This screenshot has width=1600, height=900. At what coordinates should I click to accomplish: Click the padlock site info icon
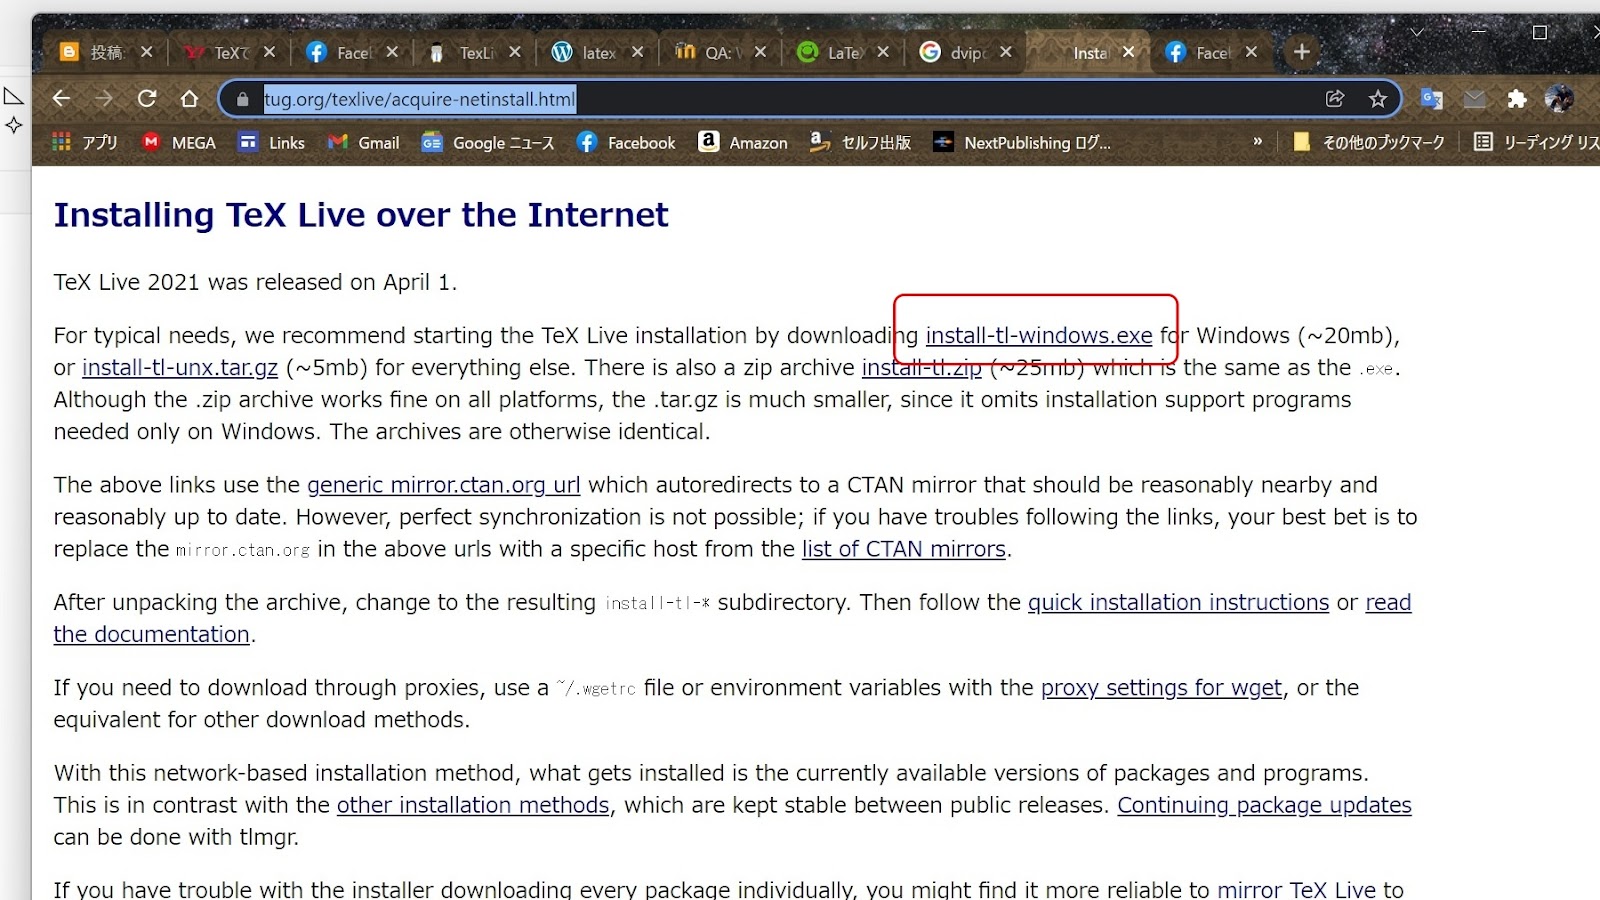coord(242,99)
